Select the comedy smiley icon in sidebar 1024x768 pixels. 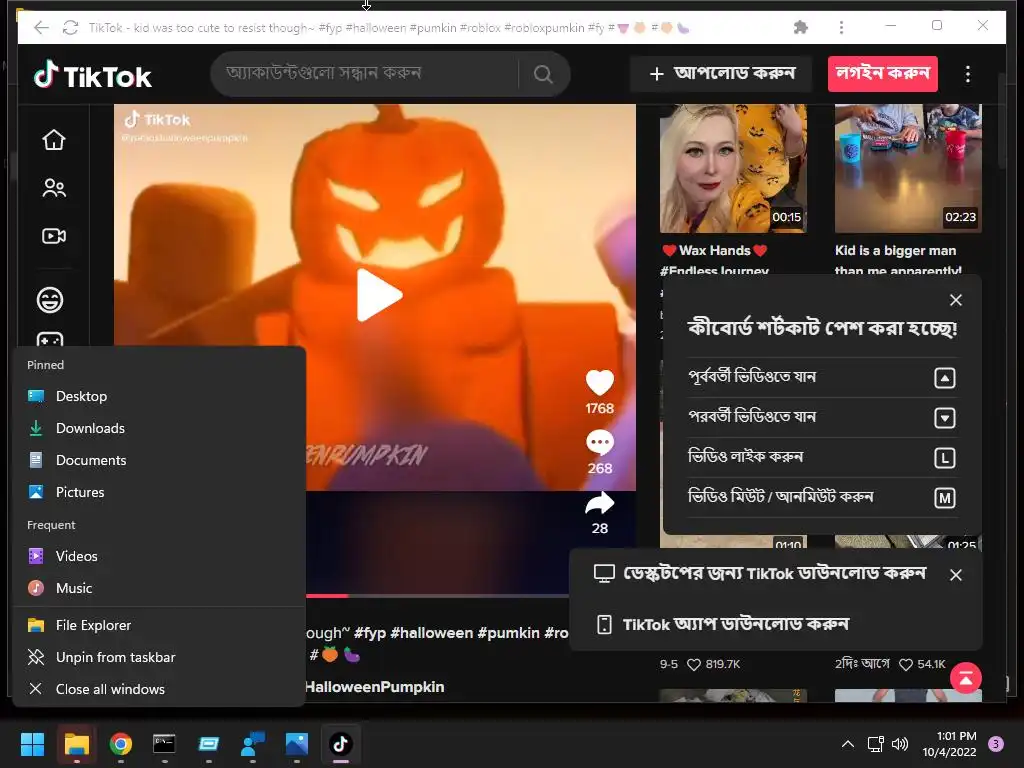(x=50, y=300)
